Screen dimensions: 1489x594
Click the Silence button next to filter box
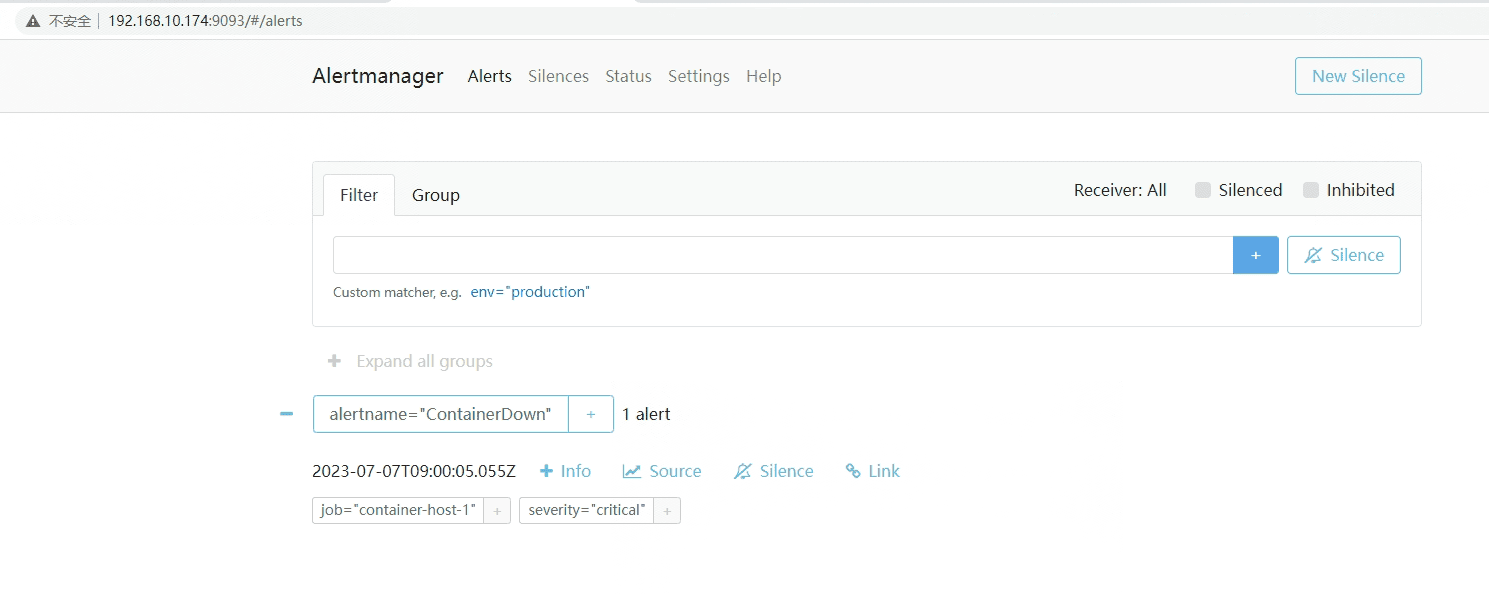(1344, 255)
